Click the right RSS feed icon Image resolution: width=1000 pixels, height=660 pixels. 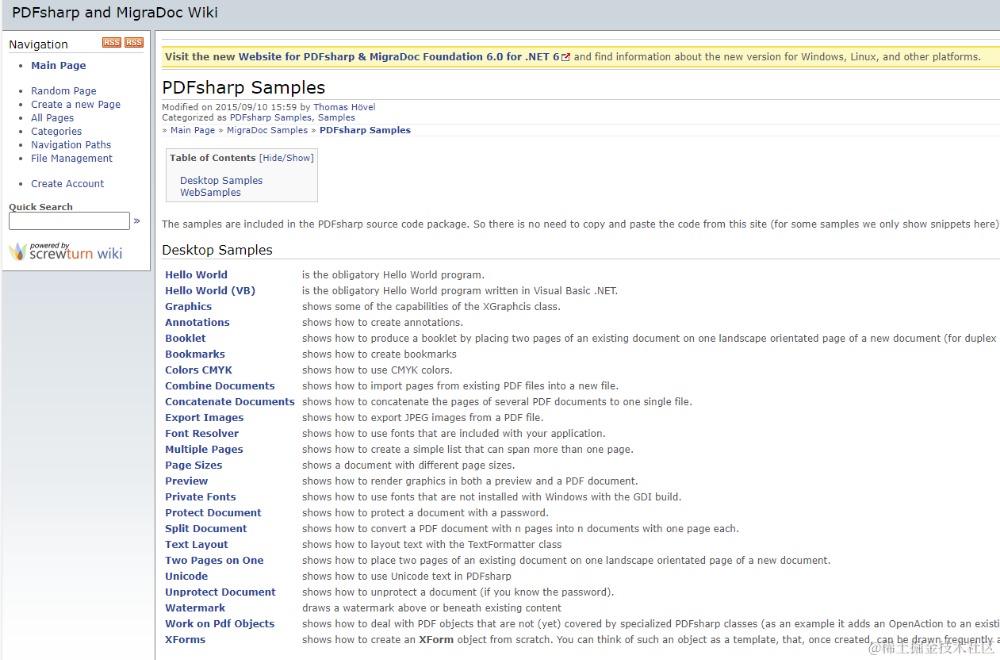tap(134, 43)
